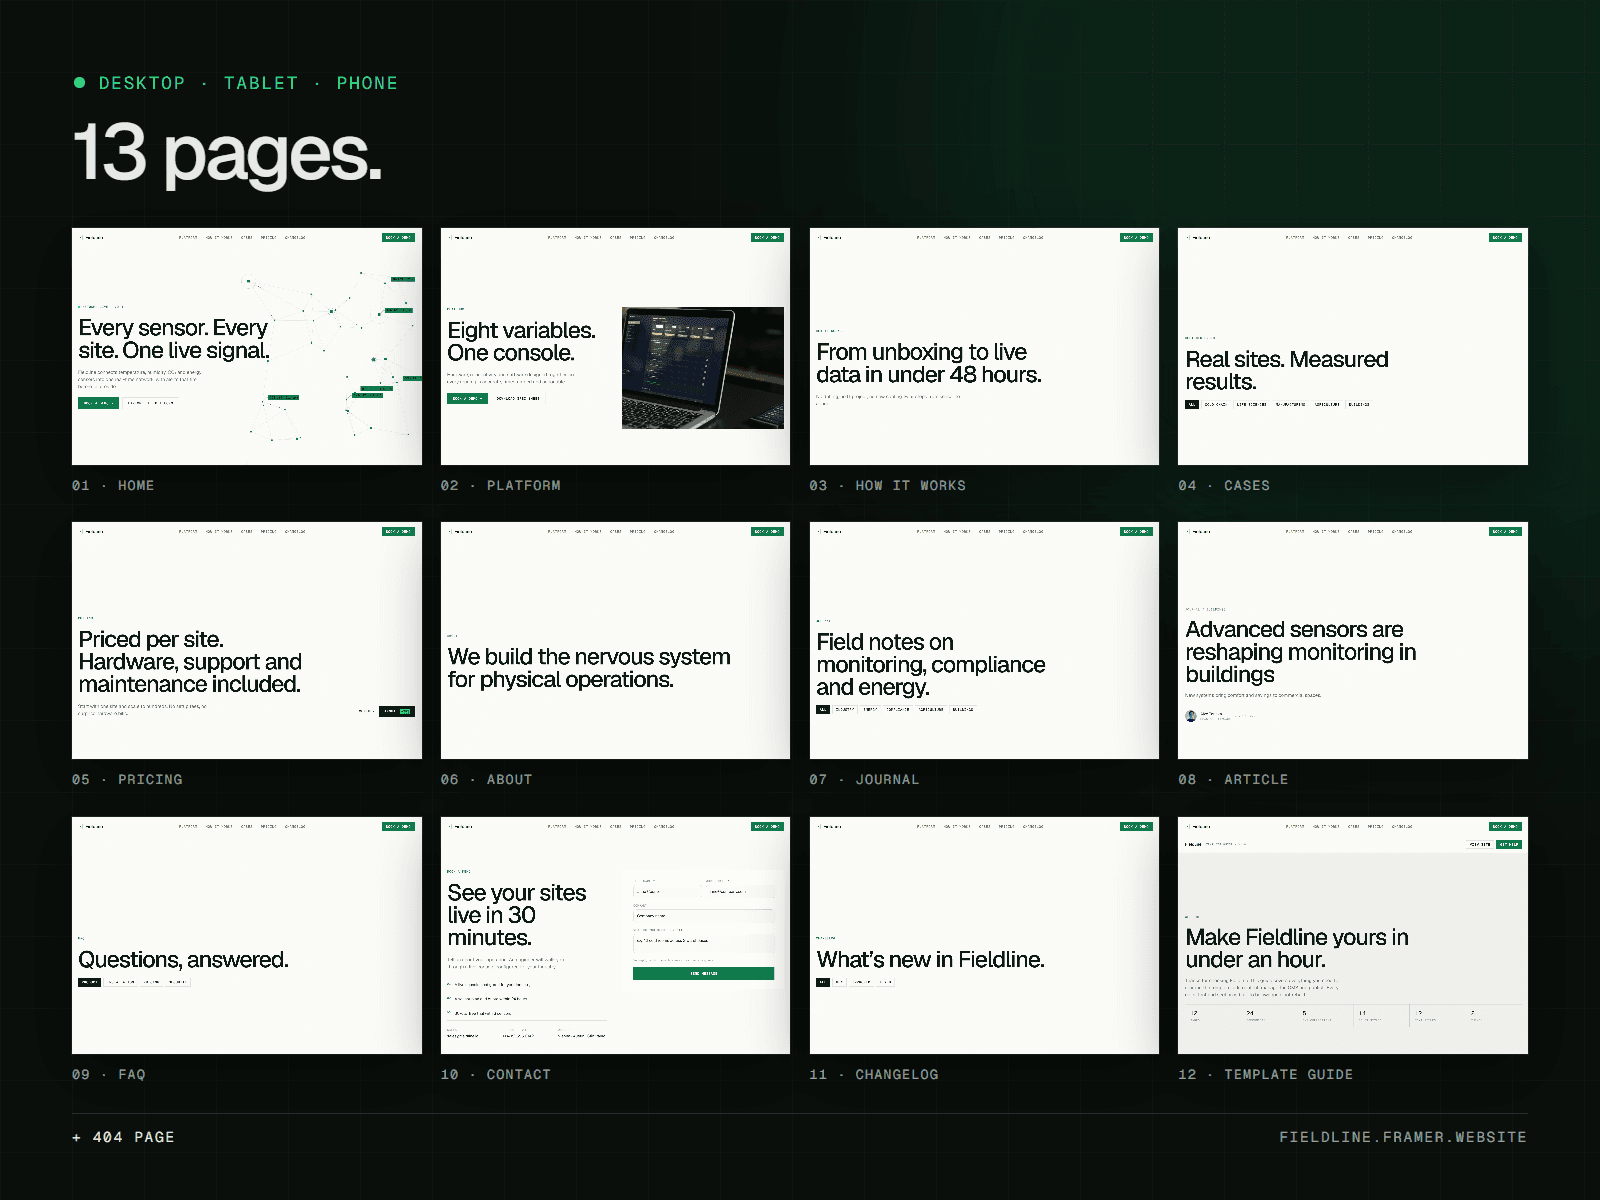The image size is (1600, 1200).
Task: Open the Contact page thumbnail
Action: click(x=615, y=935)
